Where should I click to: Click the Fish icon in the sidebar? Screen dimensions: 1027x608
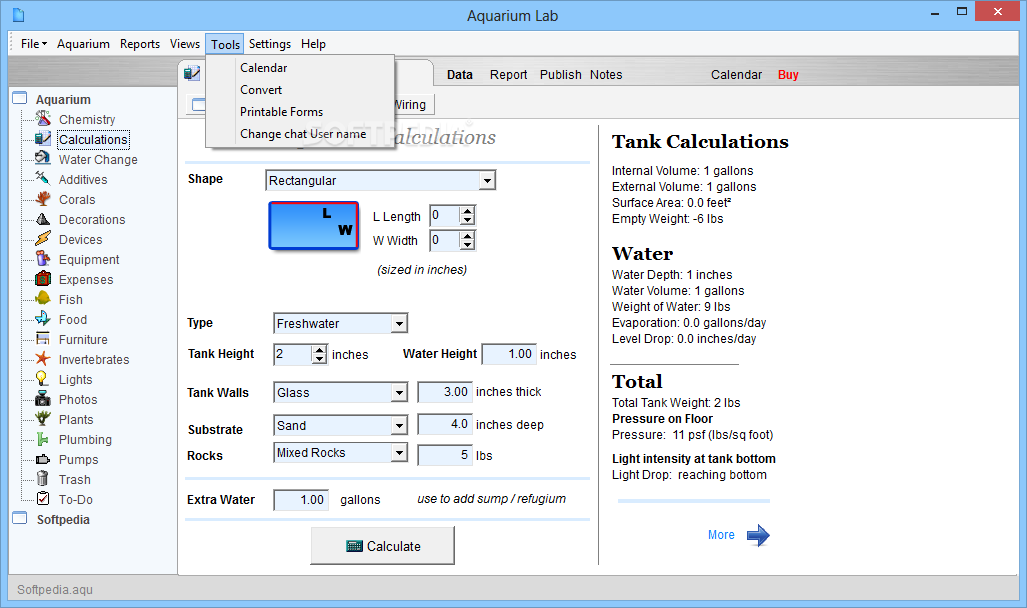coord(43,299)
